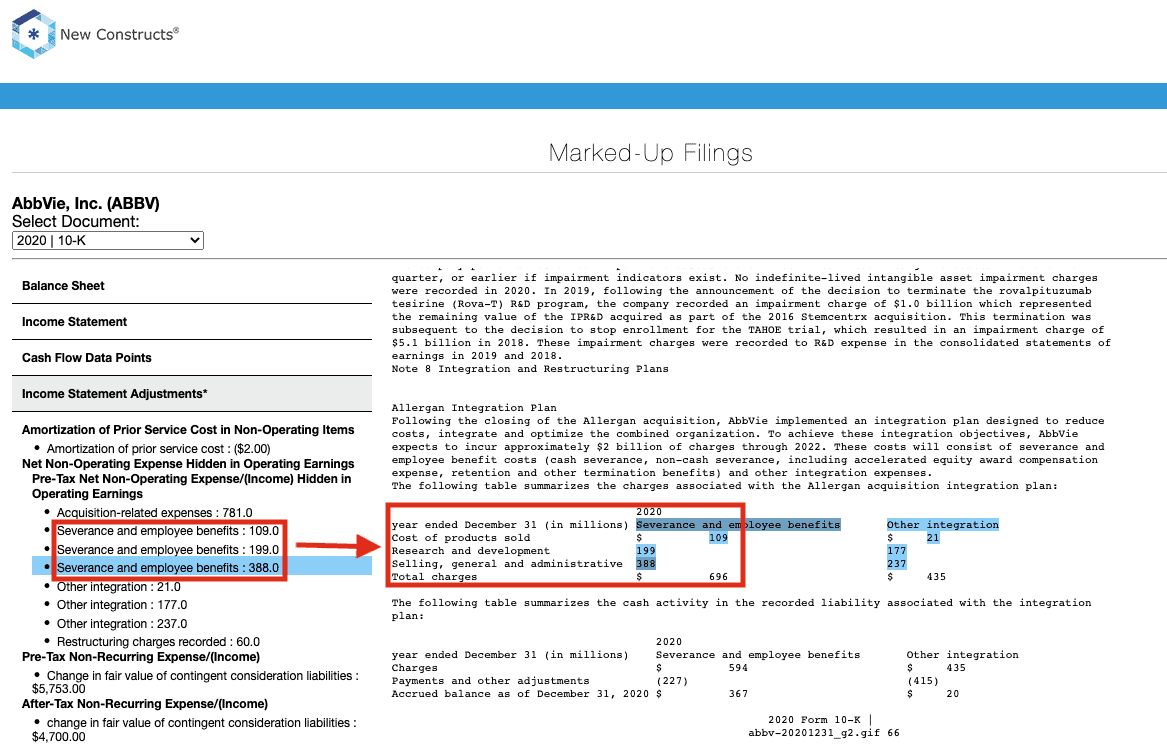Click the Allergan Integration Plan subheading
1167x754 pixels.
[474, 408]
